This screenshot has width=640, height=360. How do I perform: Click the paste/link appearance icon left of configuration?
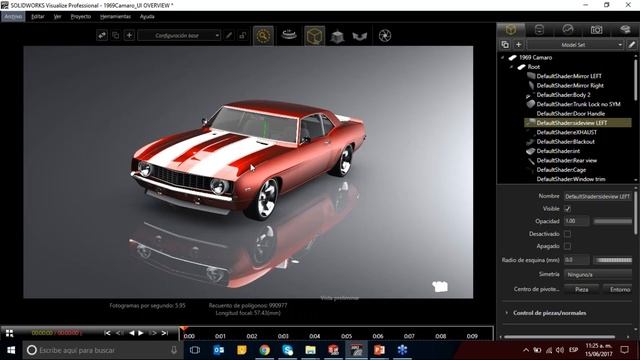(102, 36)
